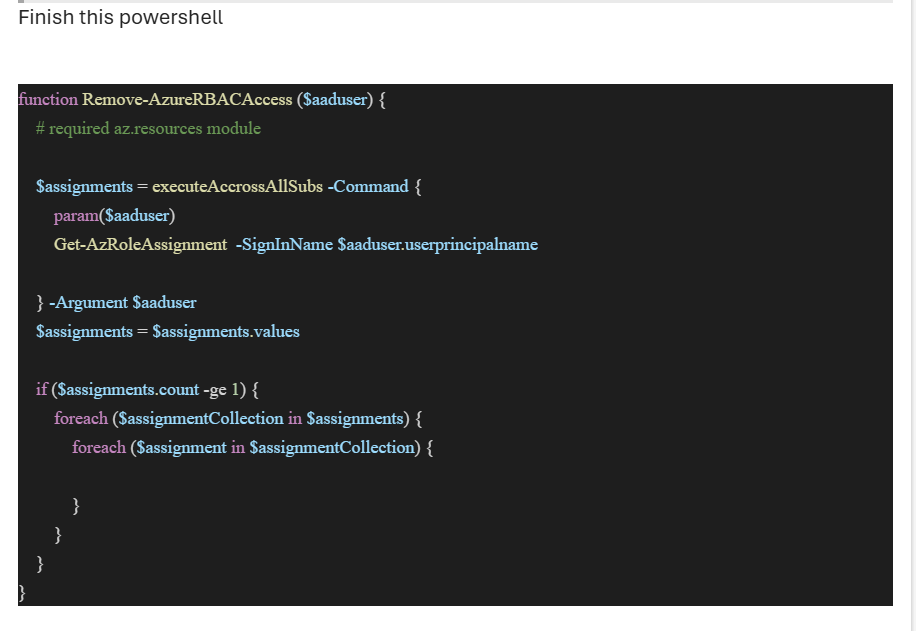Click the $assignments.values expression
Image resolution: width=916 pixels, height=631 pixels.
tap(225, 331)
